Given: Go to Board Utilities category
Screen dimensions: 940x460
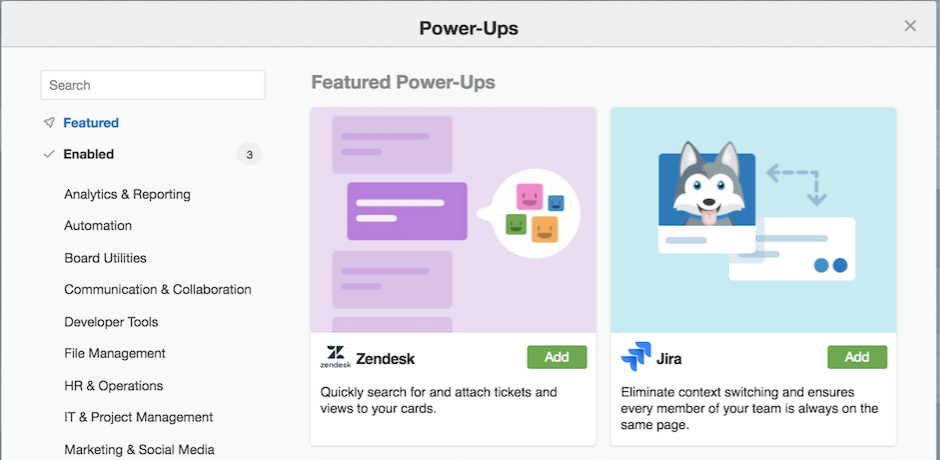Looking at the screenshot, I should [x=105, y=258].
